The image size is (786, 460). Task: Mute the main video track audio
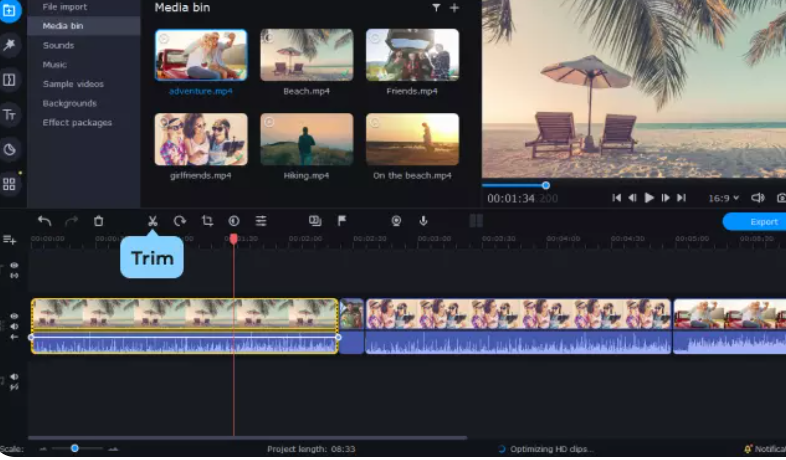(x=14, y=326)
